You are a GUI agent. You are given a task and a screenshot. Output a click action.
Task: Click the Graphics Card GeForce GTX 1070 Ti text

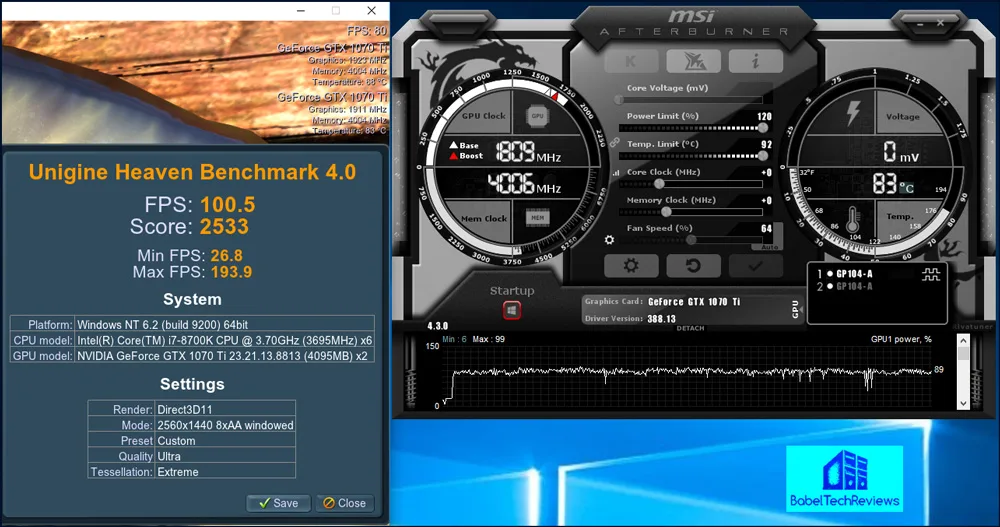[694, 302]
